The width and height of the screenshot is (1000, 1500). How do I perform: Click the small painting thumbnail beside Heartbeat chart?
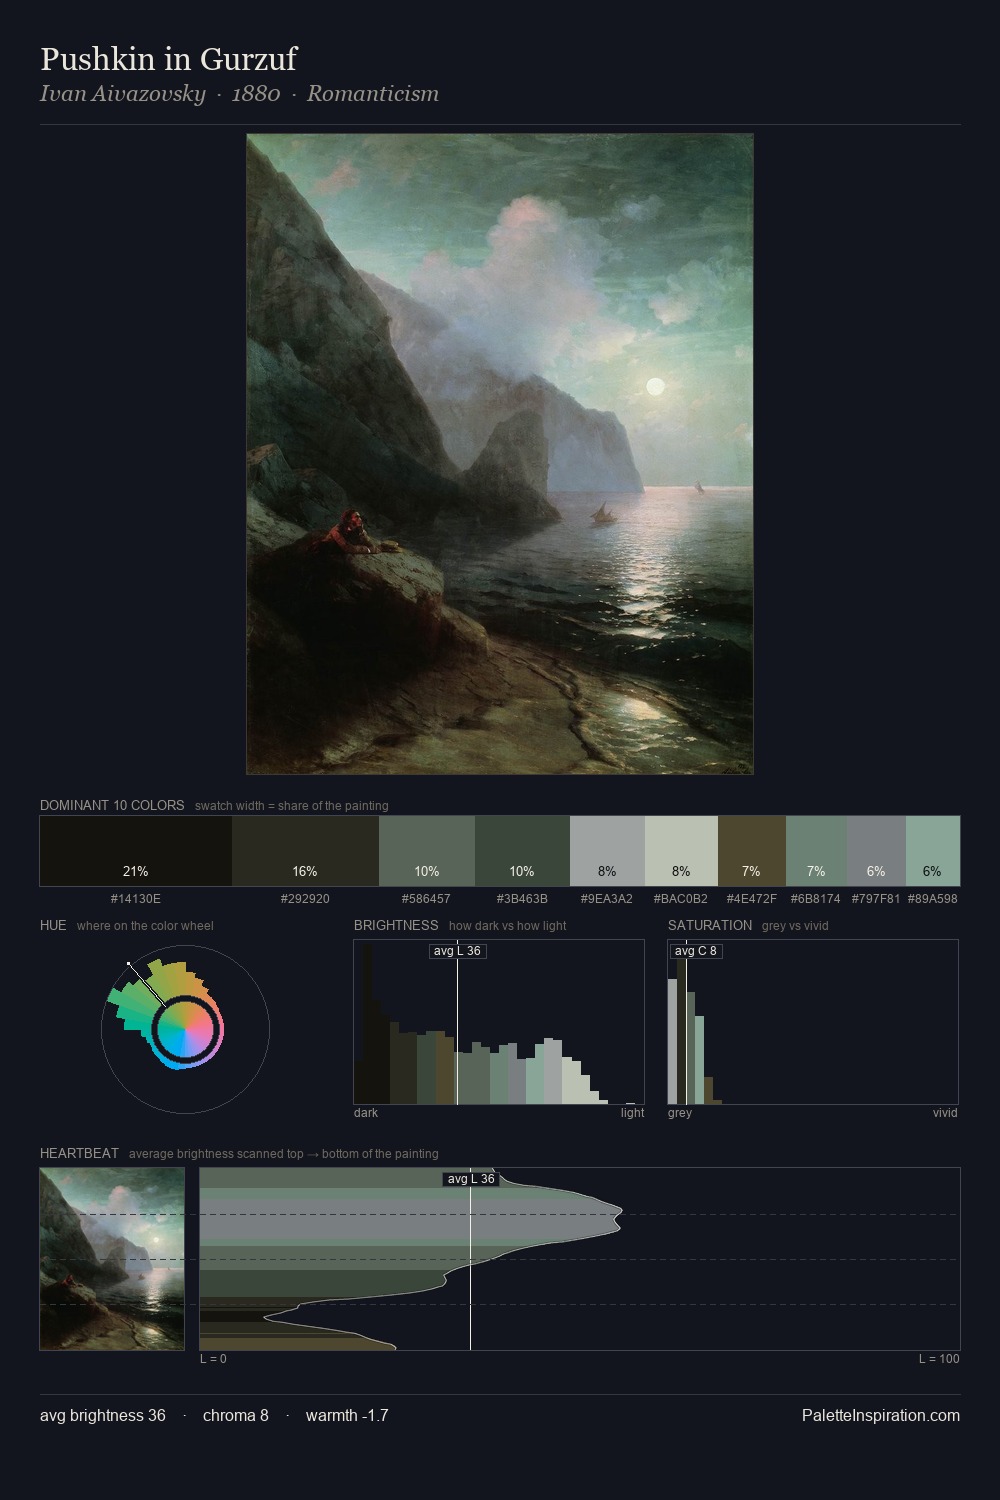click(x=112, y=1259)
